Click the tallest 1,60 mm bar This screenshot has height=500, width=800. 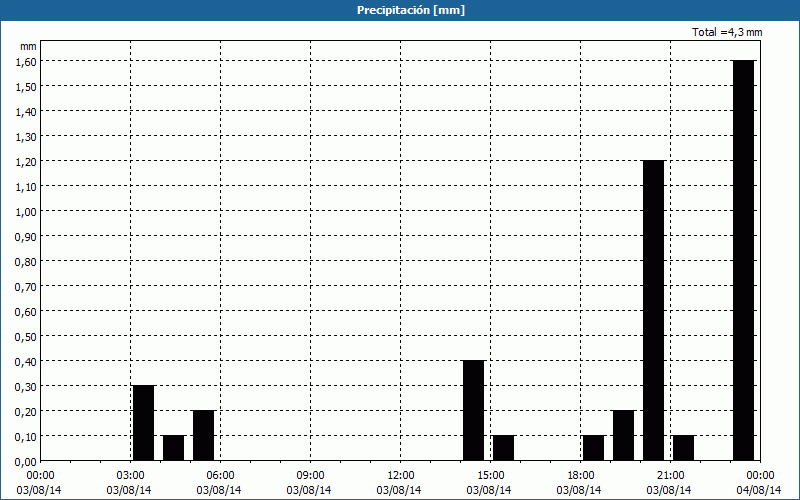pyautogui.click(x=743, y=260)
